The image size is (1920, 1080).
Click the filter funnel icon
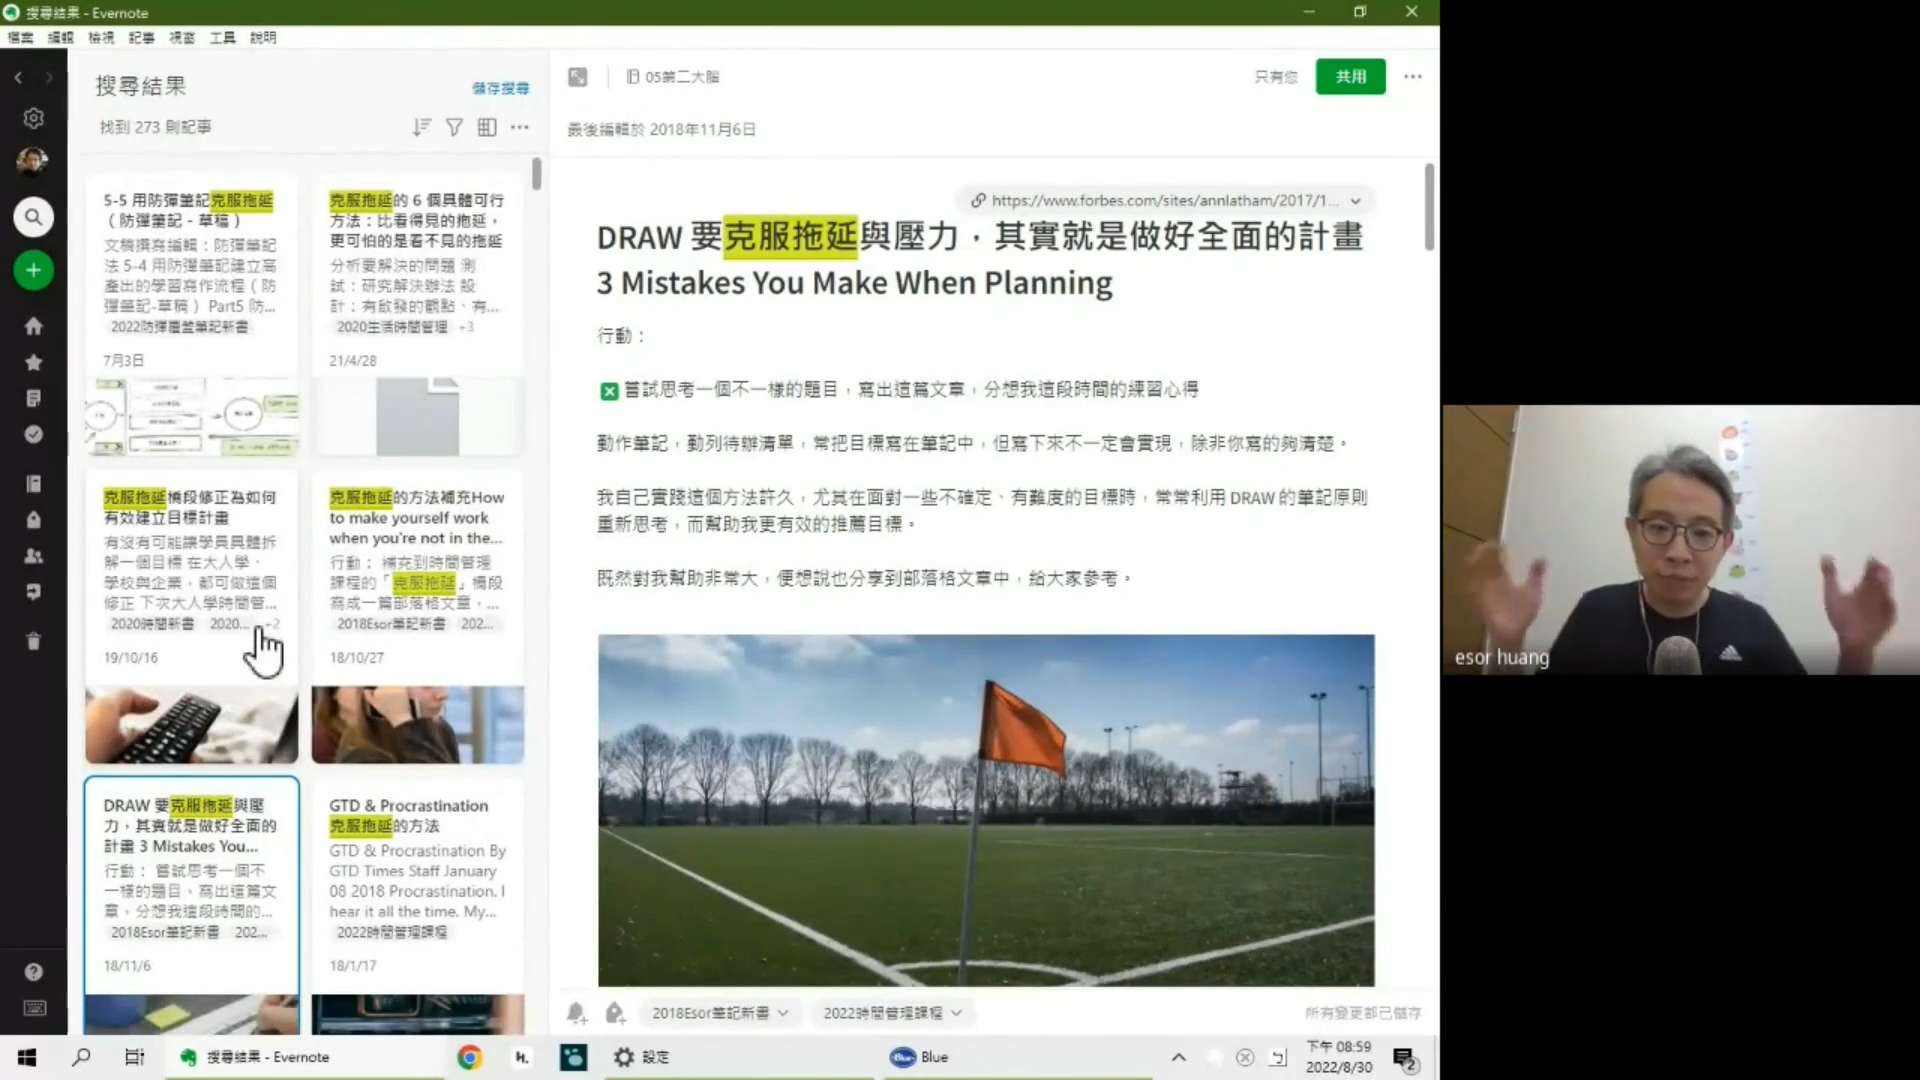coord(454,127)
